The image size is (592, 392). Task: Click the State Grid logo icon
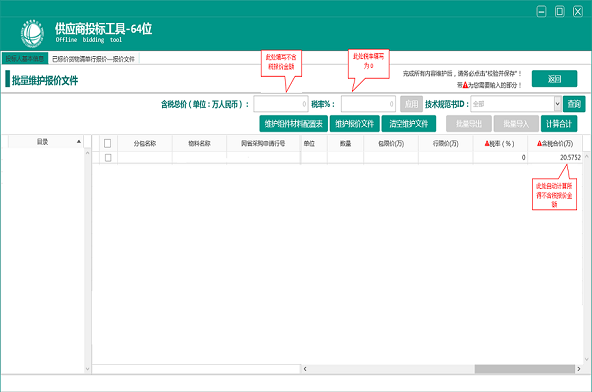[32, 34]
